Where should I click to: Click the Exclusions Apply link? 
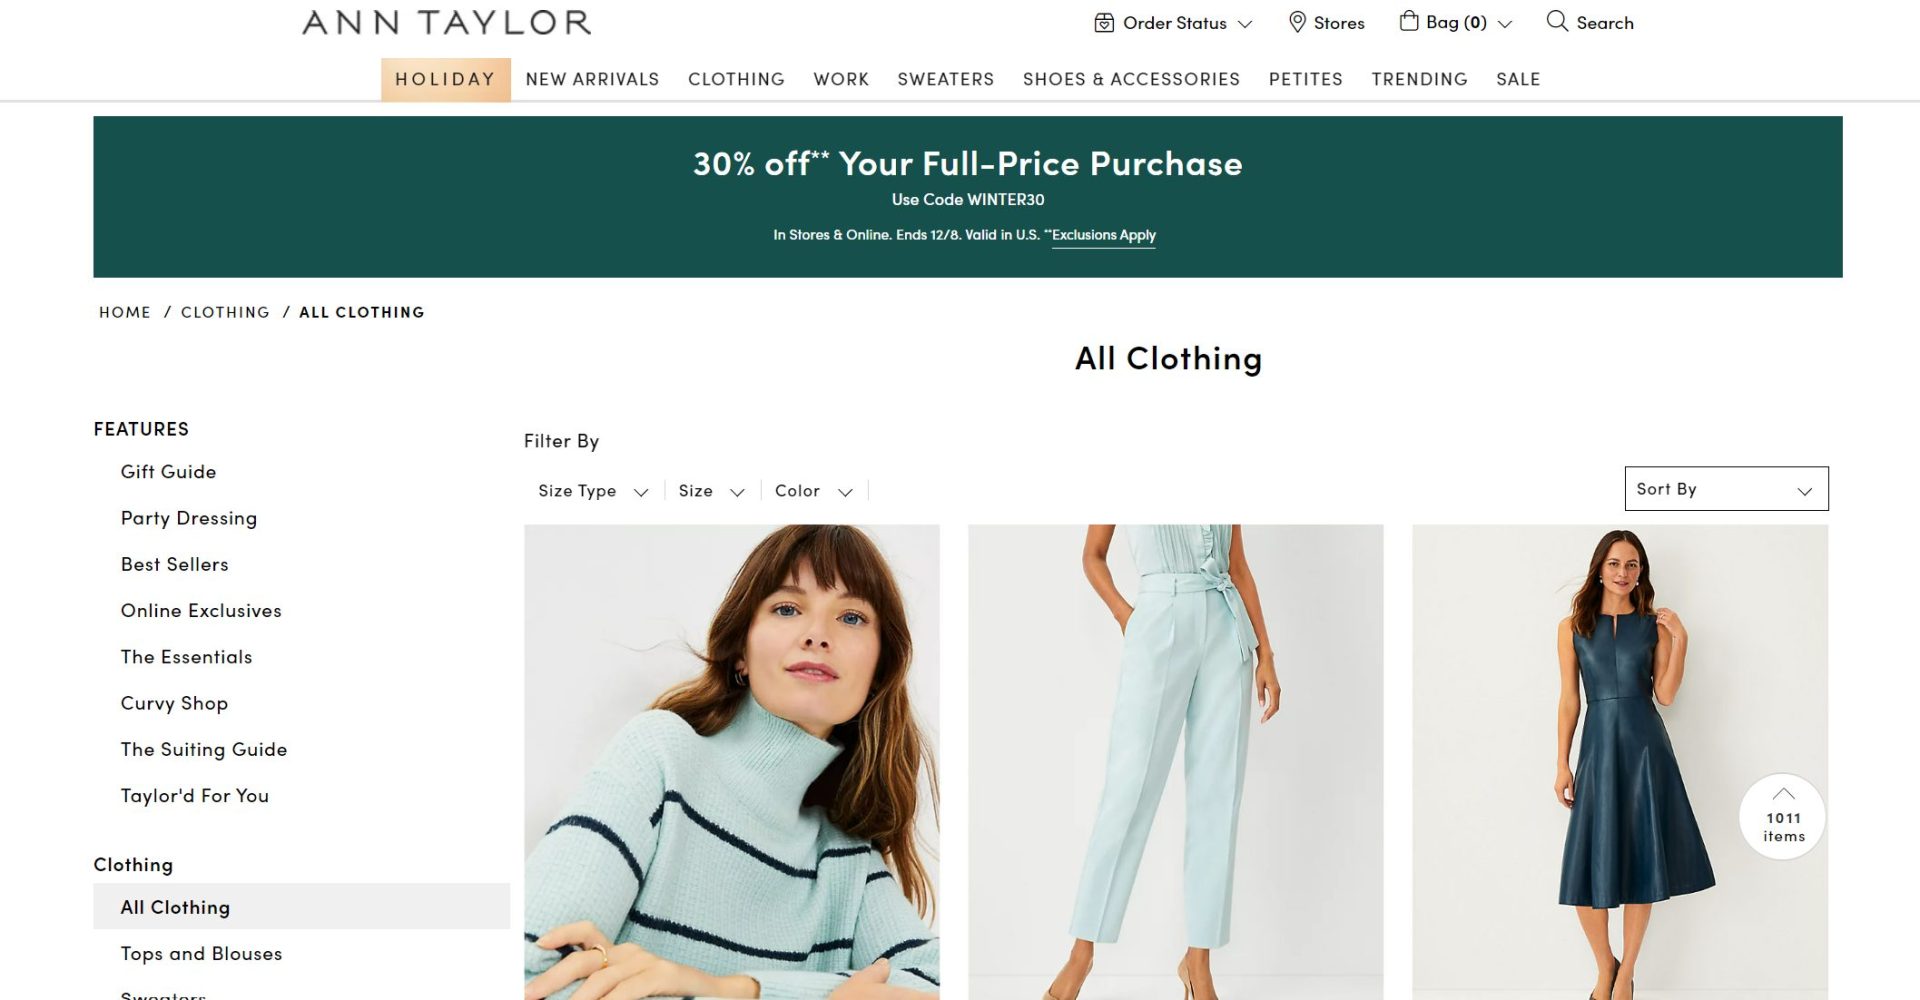pos(1104,235)
